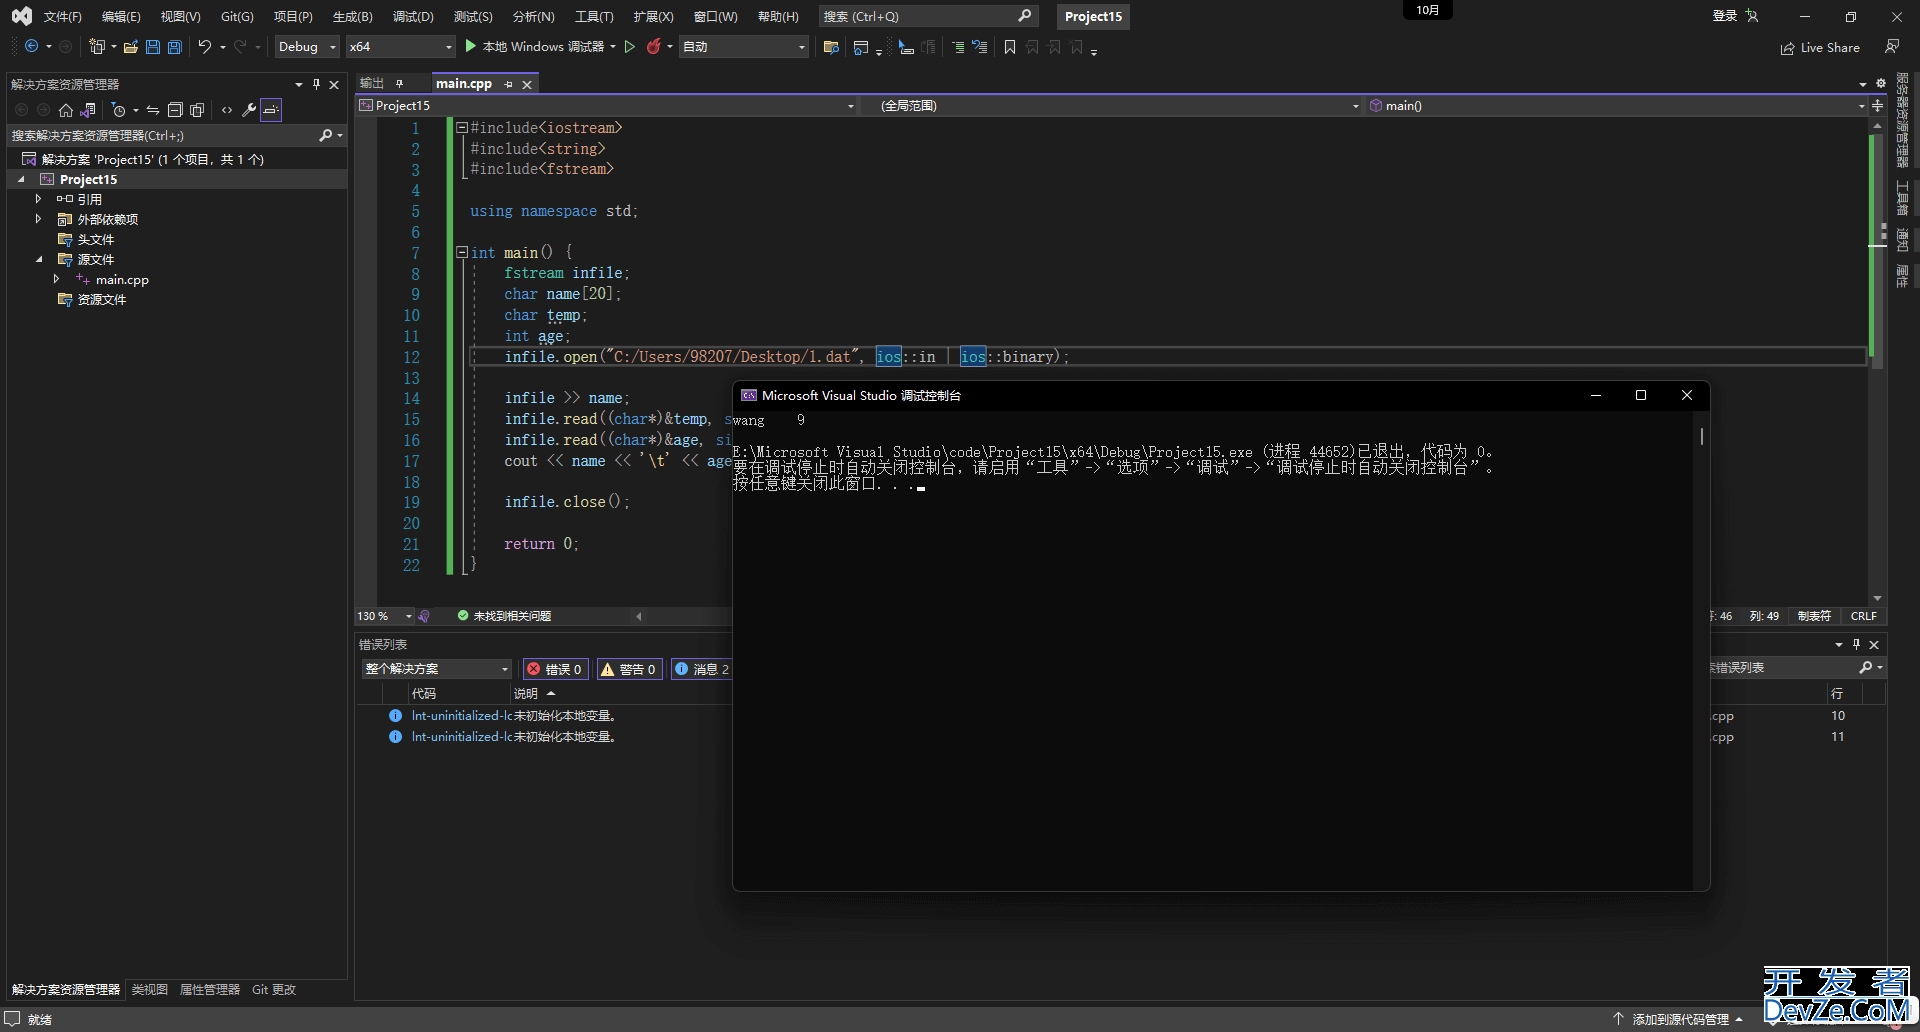Expand the 外部依赖项 tree node
This screenshot has height=1032, width=1920.
38,219
